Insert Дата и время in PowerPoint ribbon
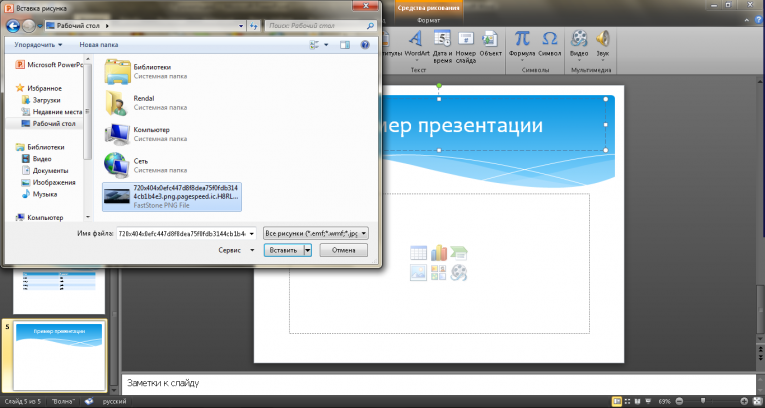This screenshot has width=765, height=408. click(443, 46)
